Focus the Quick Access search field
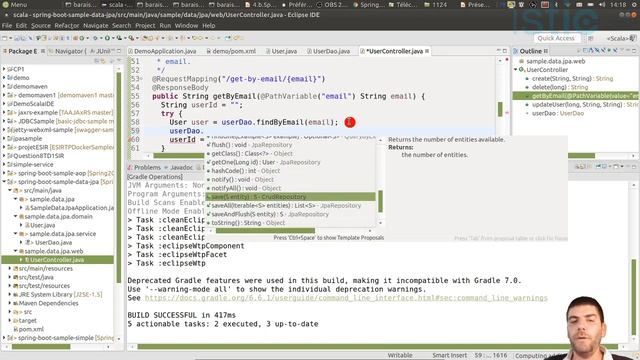The width and height of the screenshot is (640, 360). 556,38
